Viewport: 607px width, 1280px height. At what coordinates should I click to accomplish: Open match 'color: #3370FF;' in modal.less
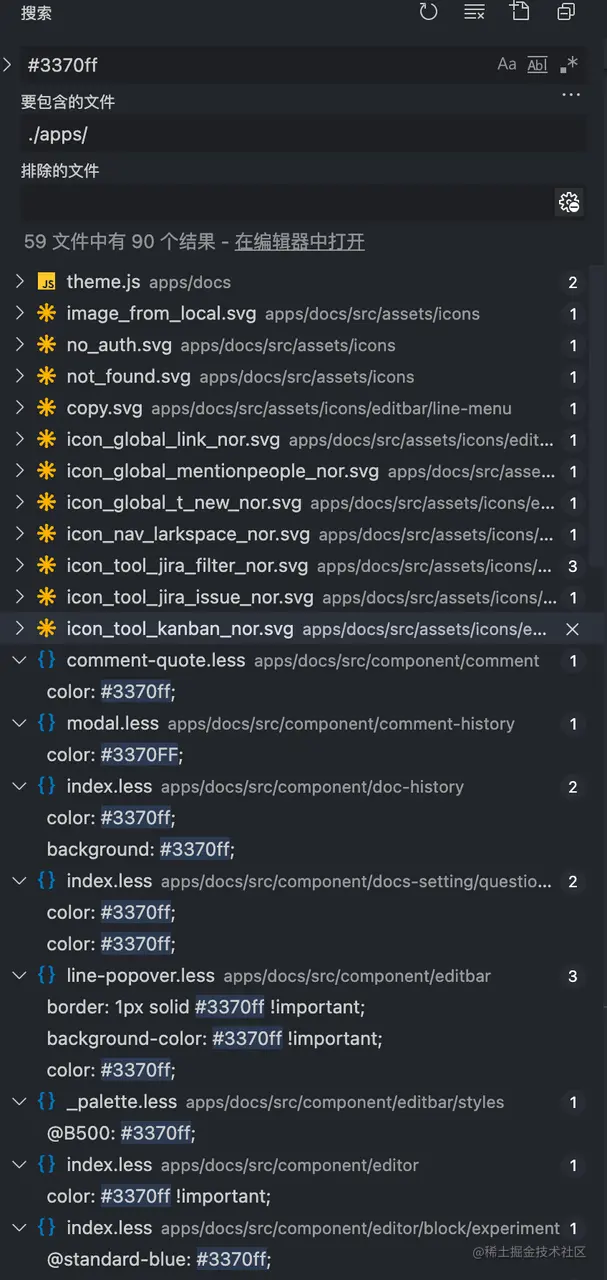pyautogui.click(x=115, y=755)
